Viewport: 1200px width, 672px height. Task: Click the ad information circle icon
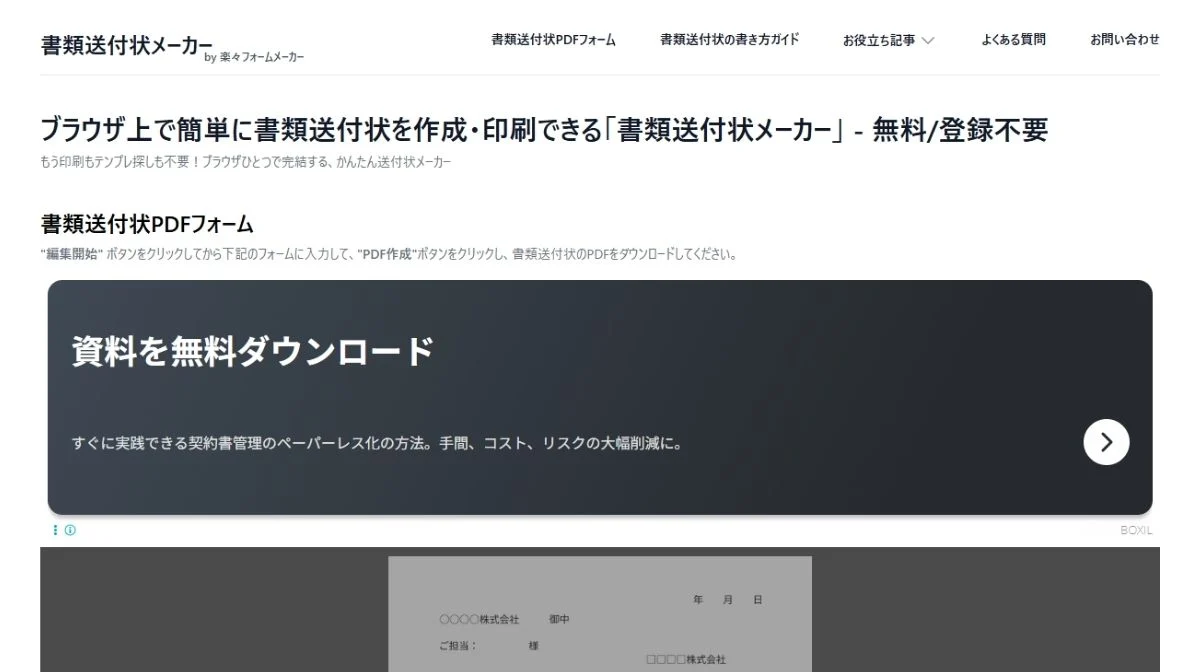pyautogui.click(x=68, y=530)
